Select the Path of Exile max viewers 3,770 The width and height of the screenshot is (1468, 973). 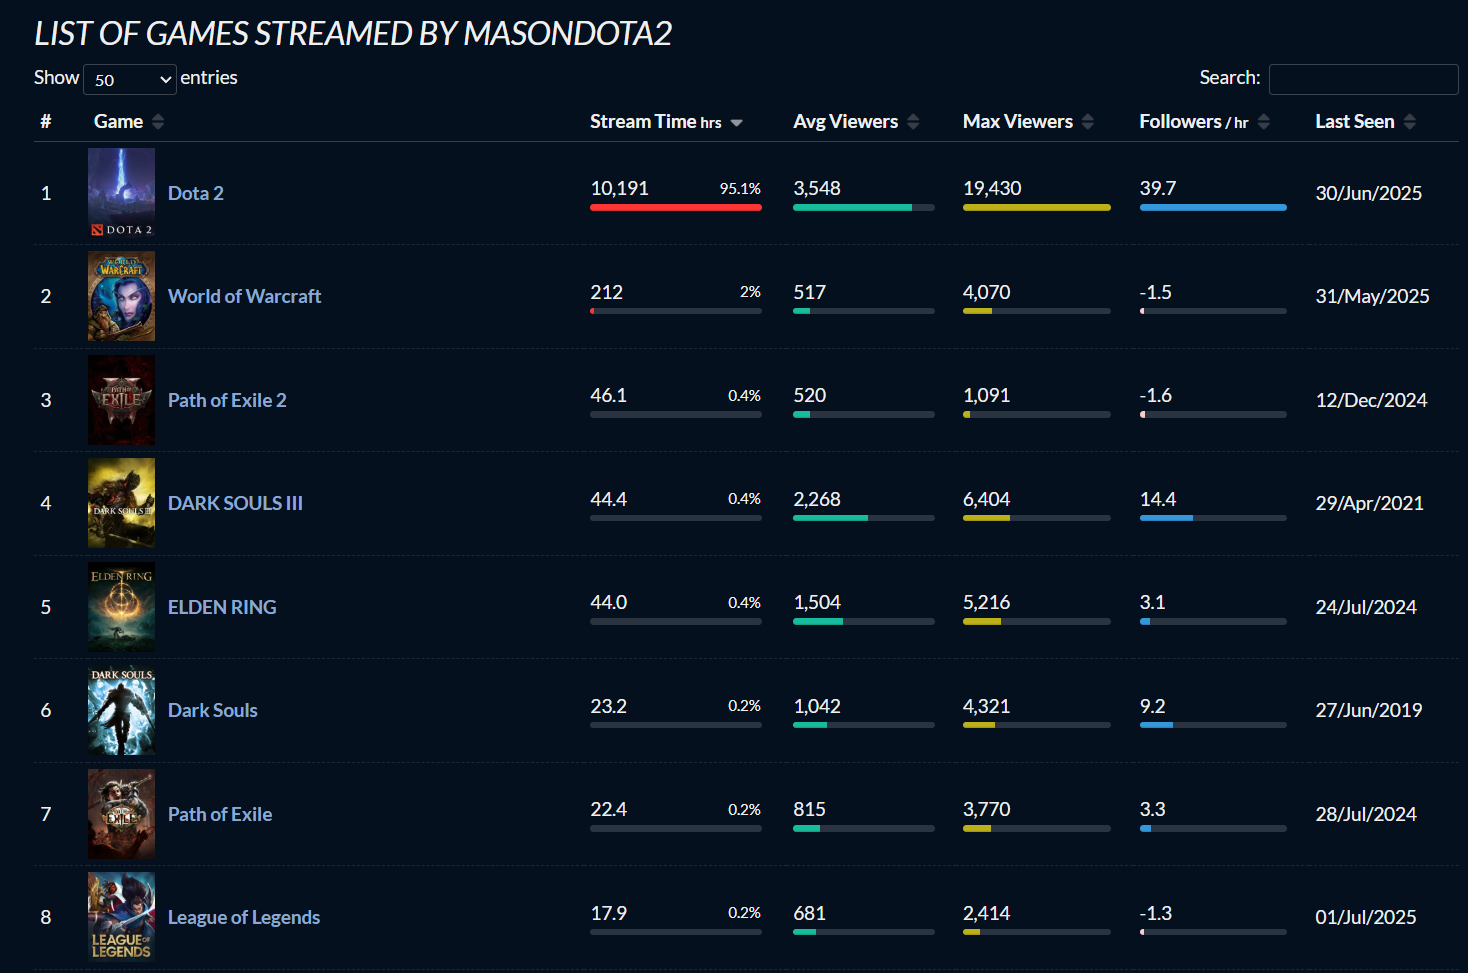point(986,809)
